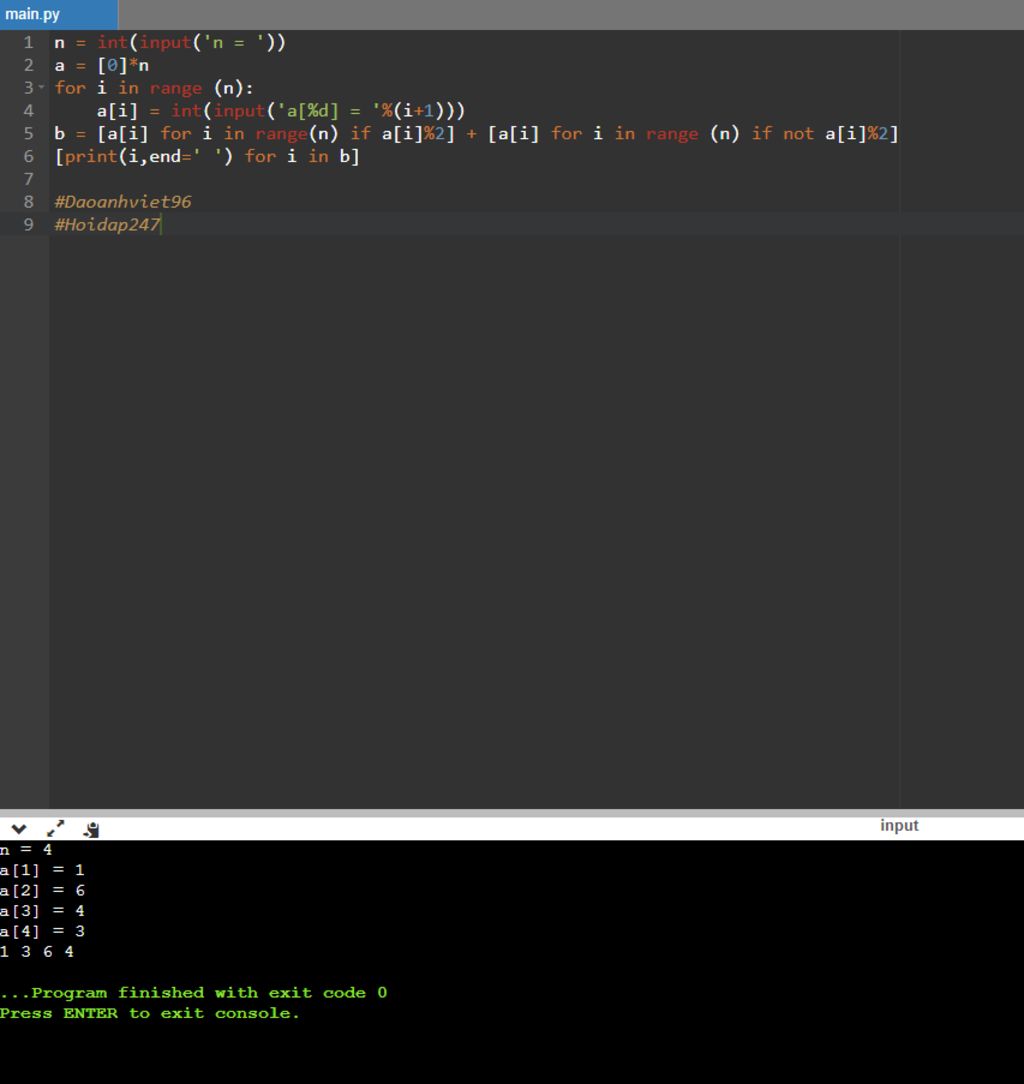
Task: Place cursor on line 1 input statement
Action: (x=170, y=42)
